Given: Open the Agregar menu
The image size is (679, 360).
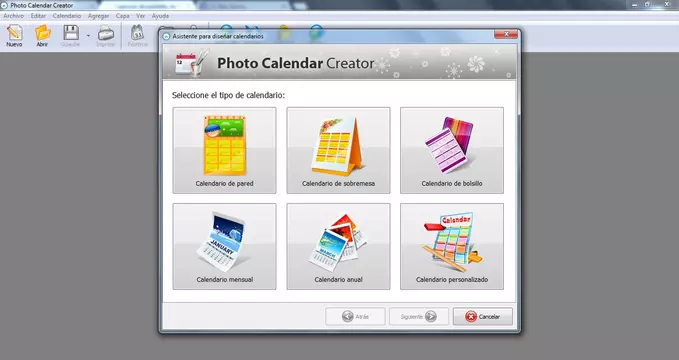Looking at the screenshot, I should click(98, 16).
